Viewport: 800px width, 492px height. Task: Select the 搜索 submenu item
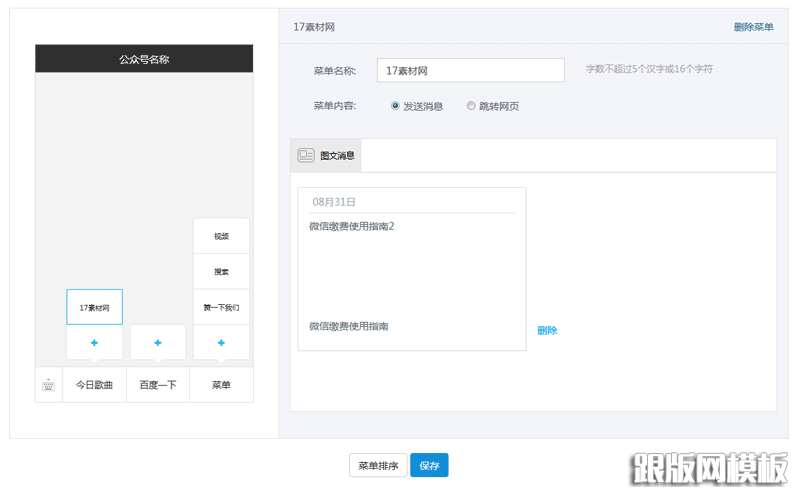pos(221,272)
